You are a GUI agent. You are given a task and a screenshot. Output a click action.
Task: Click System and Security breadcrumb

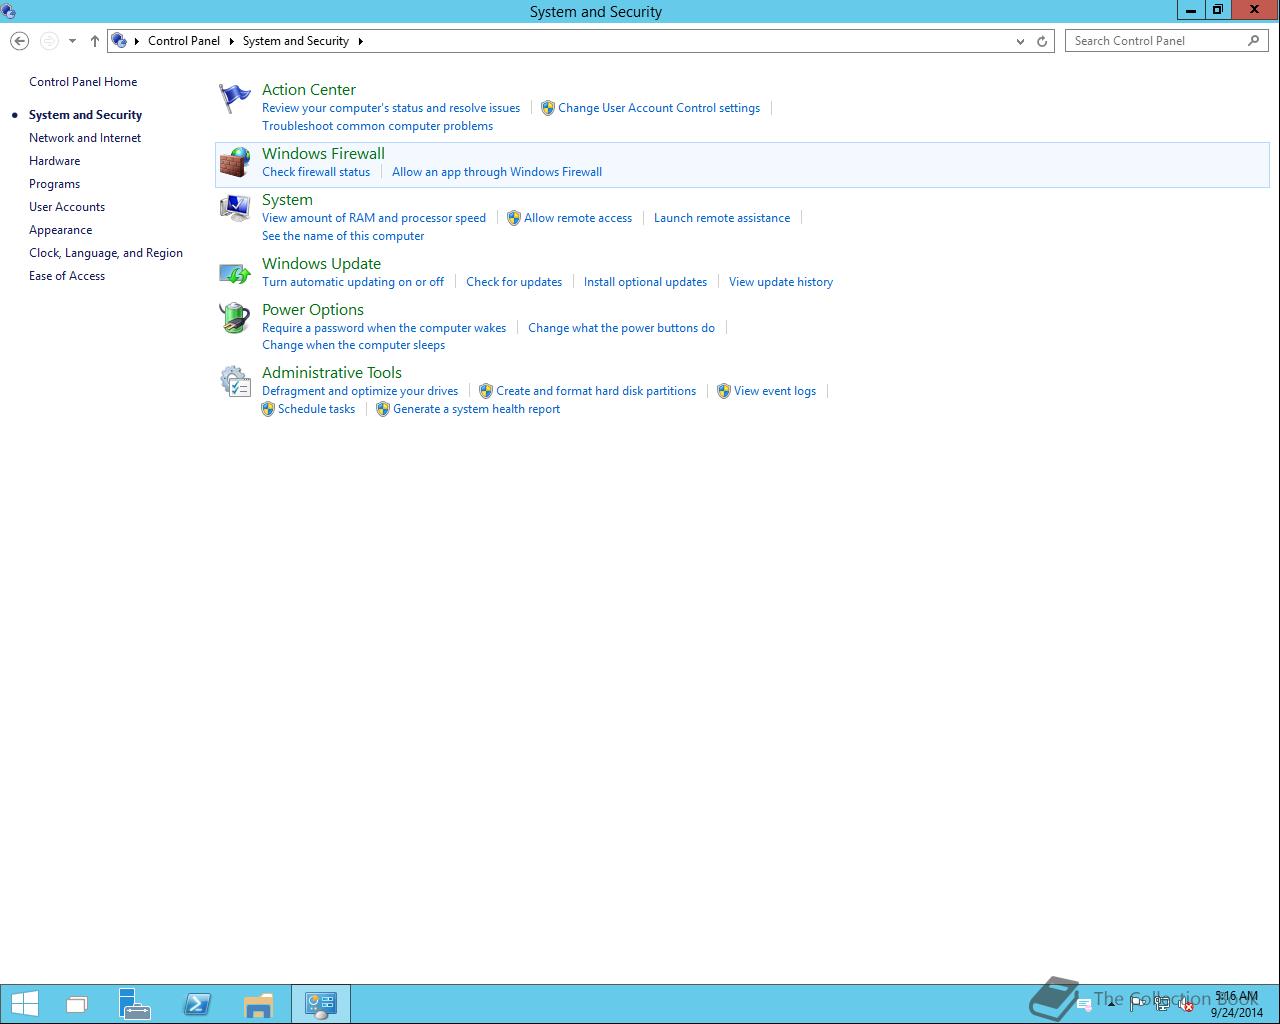[296, 41]
